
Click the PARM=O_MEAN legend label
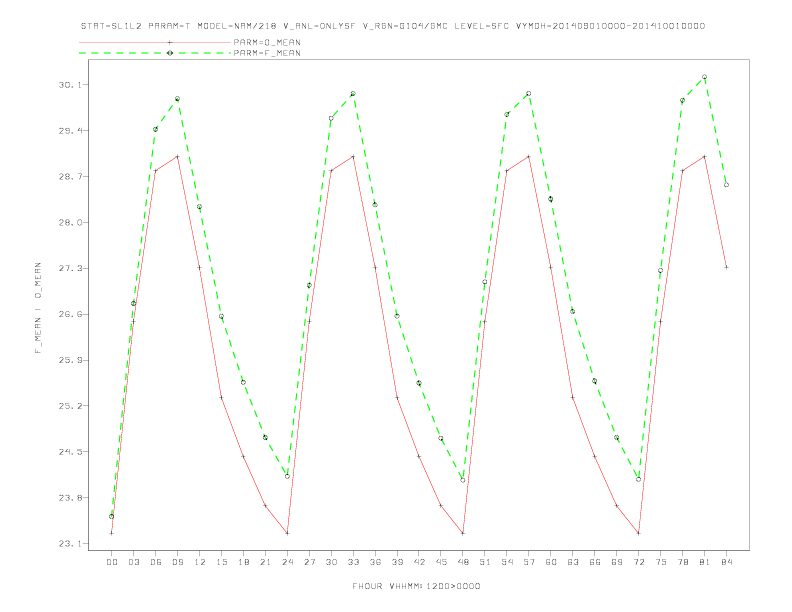pos(267,42)
